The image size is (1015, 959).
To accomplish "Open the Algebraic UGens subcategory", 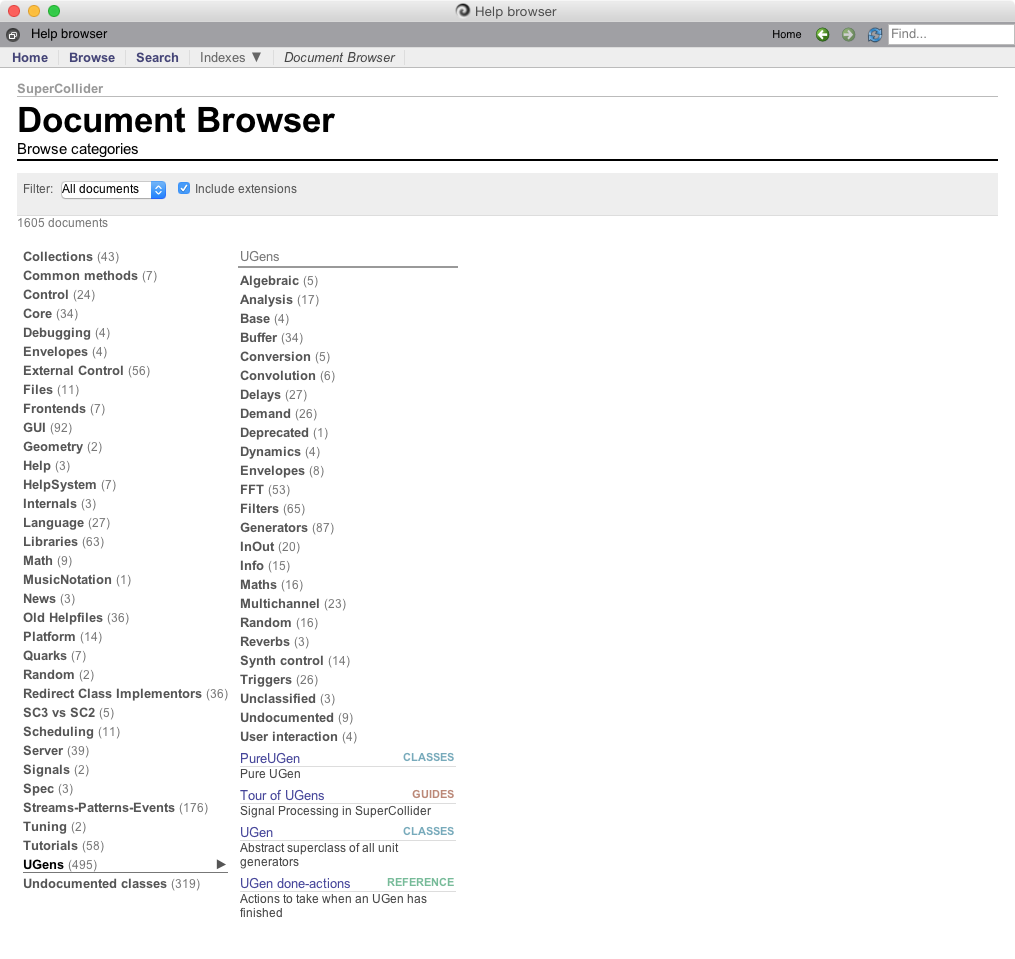I will [279, 280].
